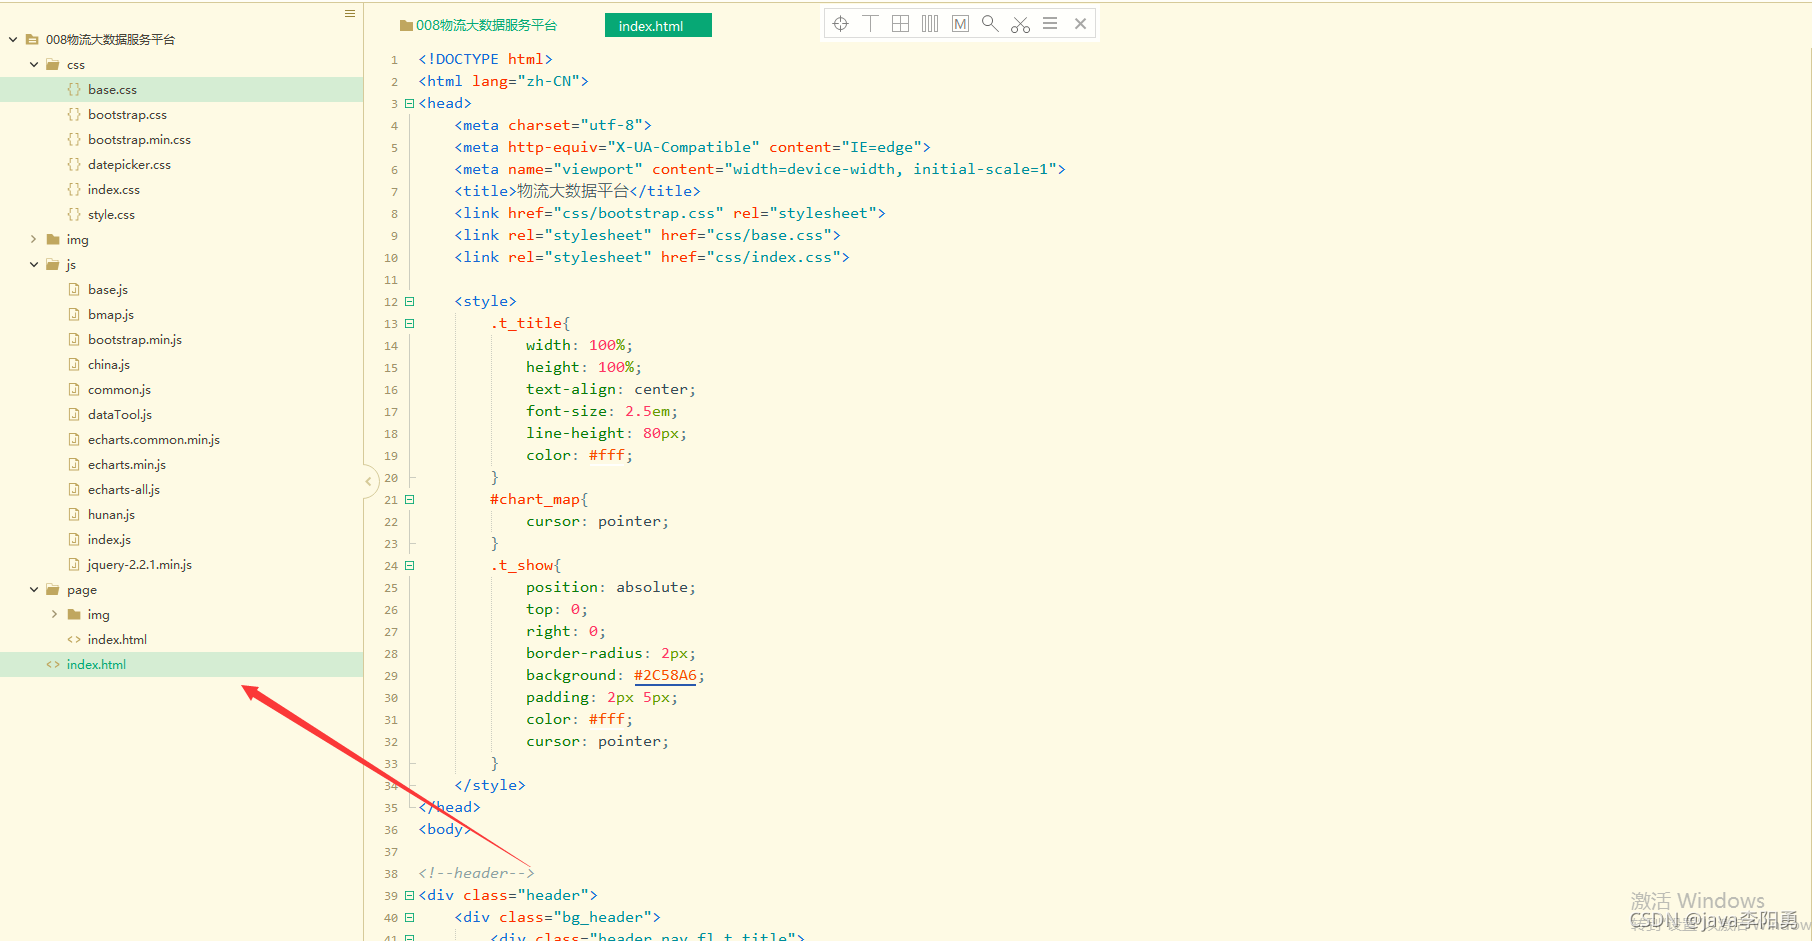Screen dimensions: 1812x941
Task: Open base.css in the tree
Action: (112, 90)
